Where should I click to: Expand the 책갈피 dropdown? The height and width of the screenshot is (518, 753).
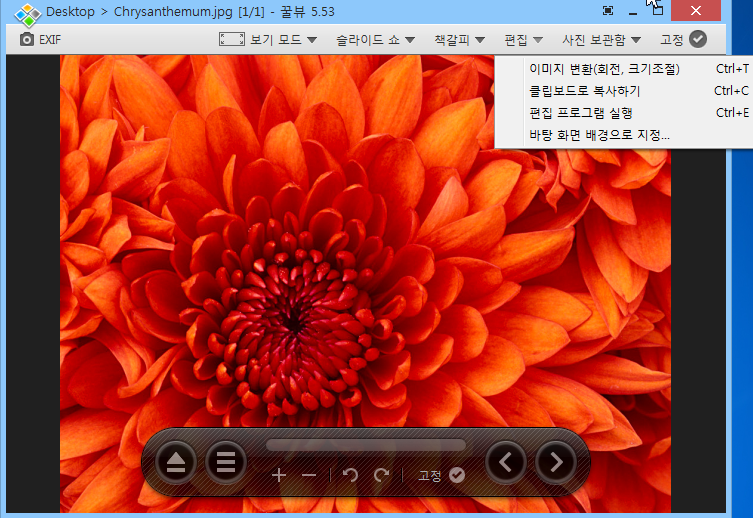pyautogui.click(x=459, y=39)
